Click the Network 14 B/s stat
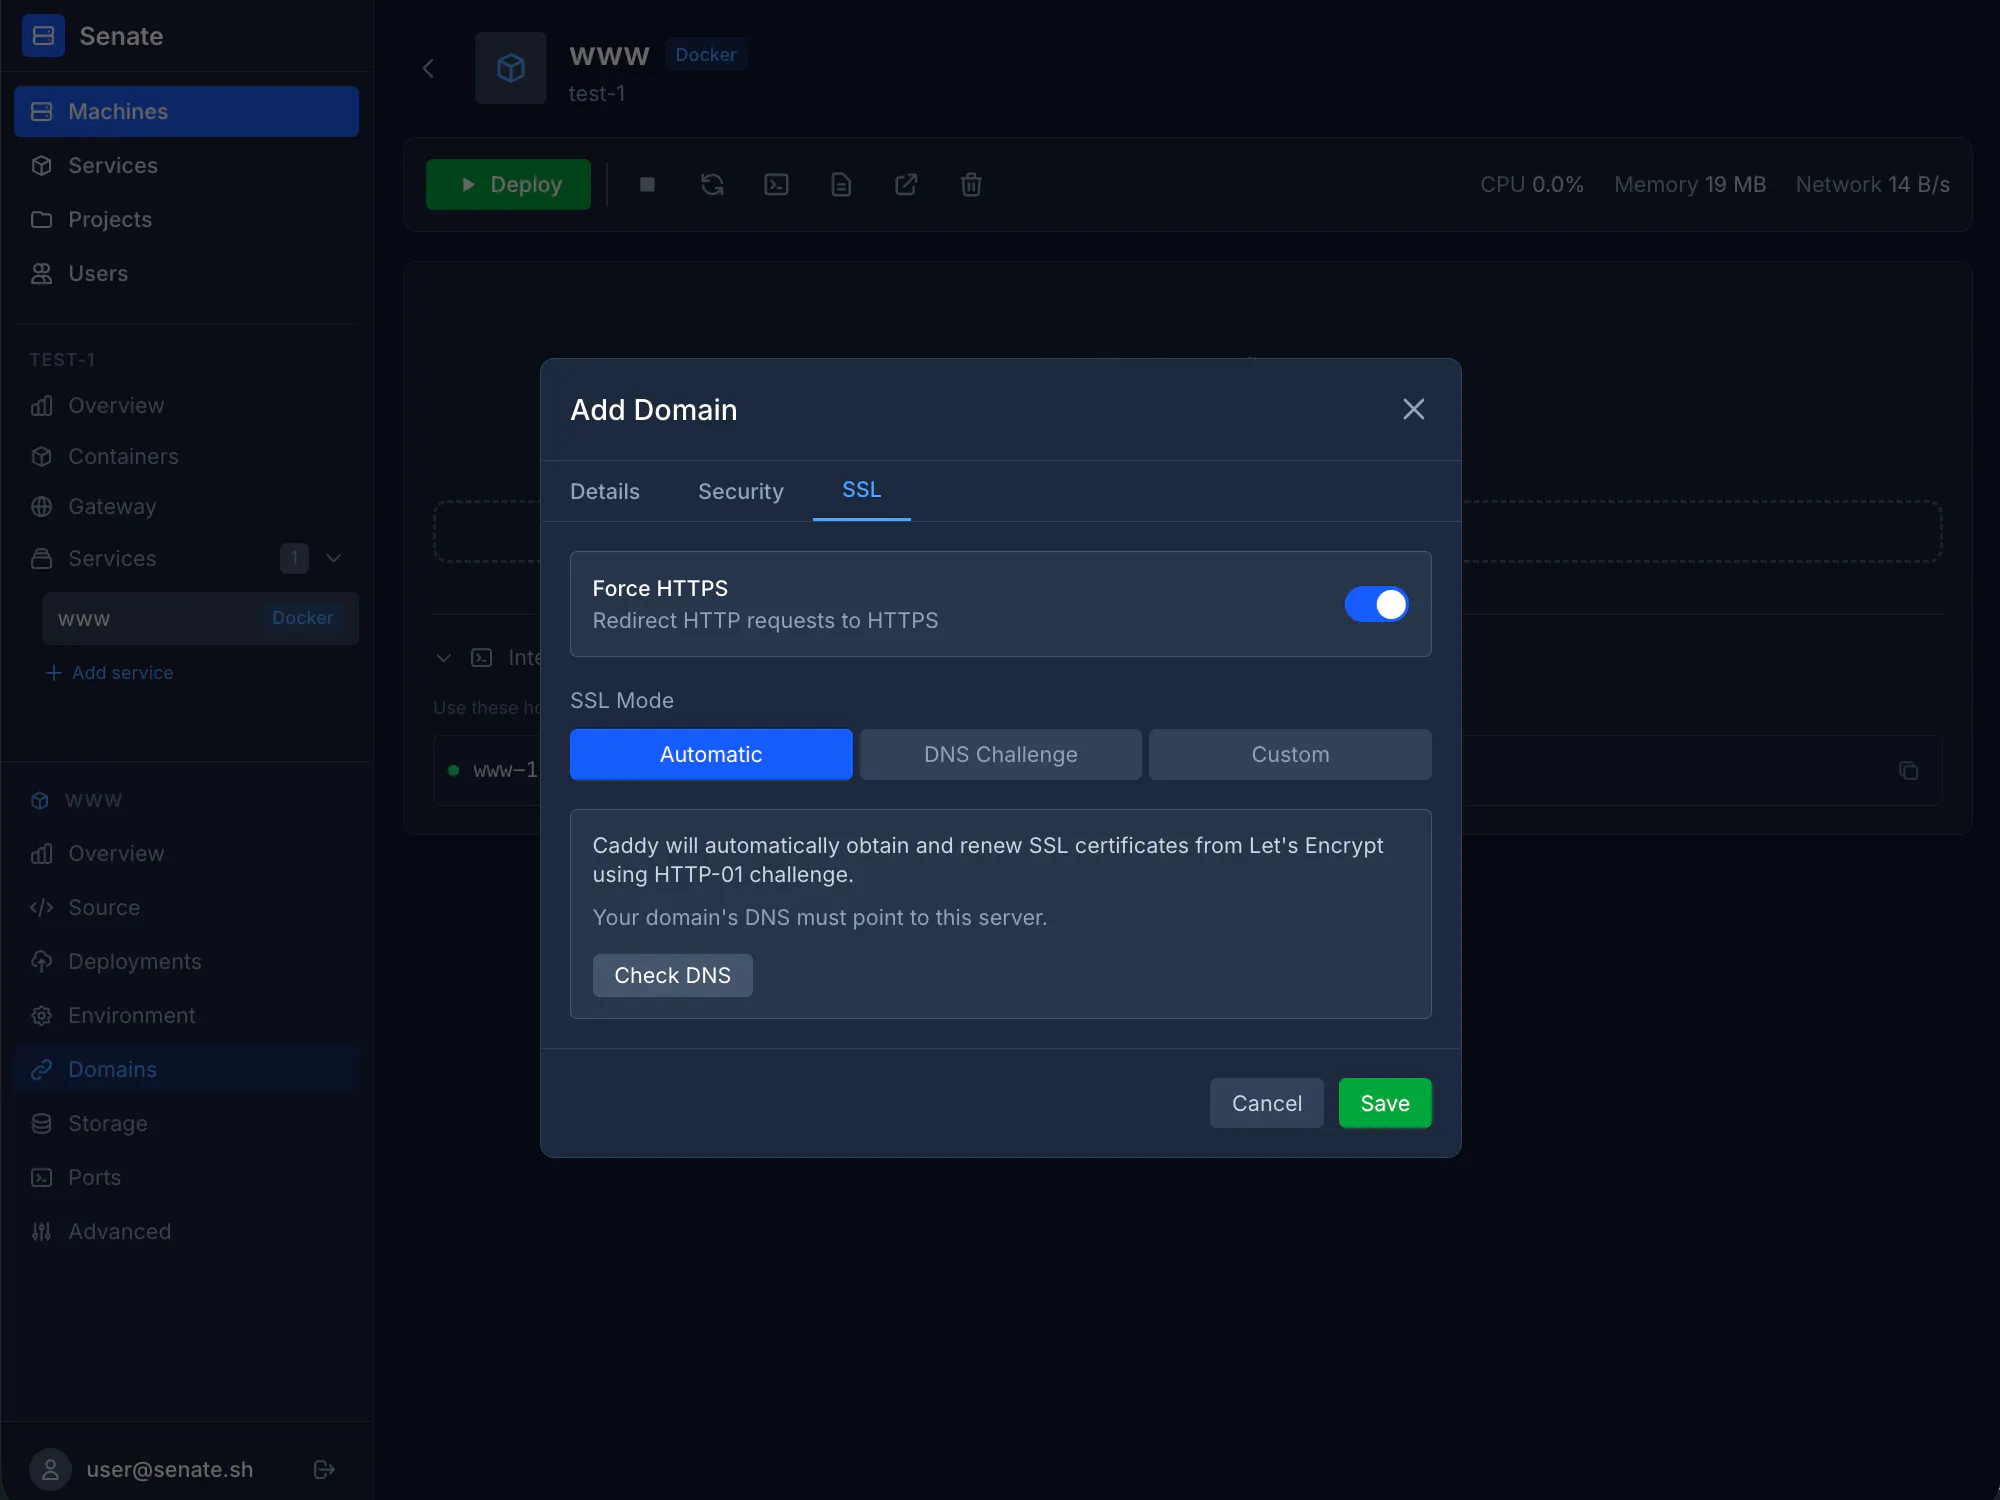The image size is (2000, 1500). click(x=1872, y=184)
